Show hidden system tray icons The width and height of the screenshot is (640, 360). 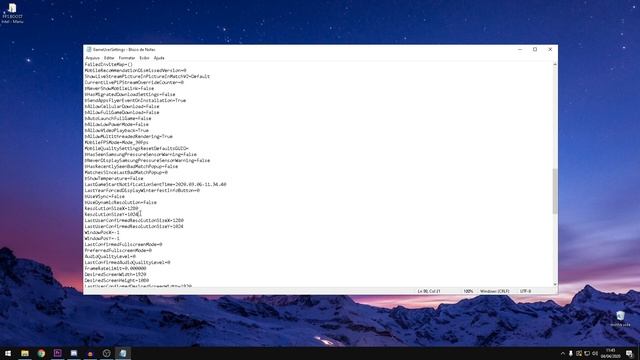pyautogui.click(x=563, y=353)
